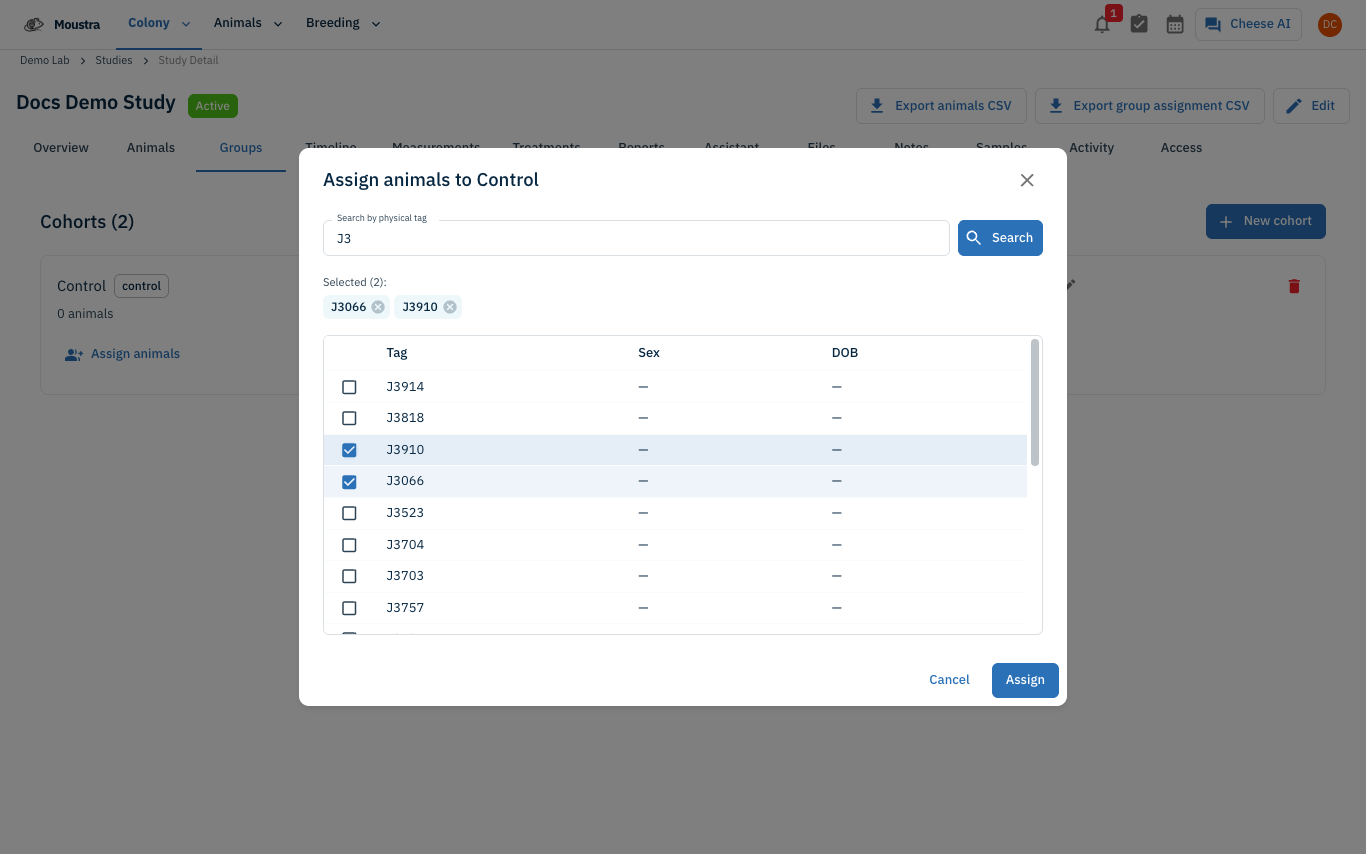The image size is (1366, 854).
Task: Expand the Colony menu
Action: click(x=159, y=24)
